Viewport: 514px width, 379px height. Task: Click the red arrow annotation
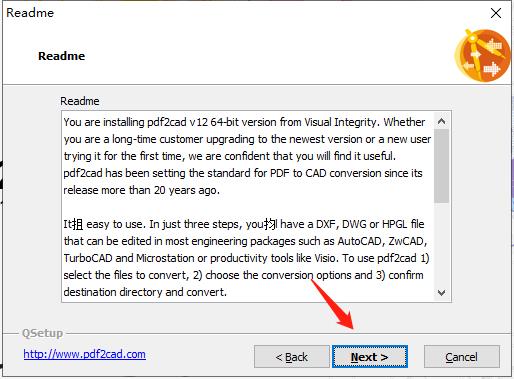[x=332, y=304]
